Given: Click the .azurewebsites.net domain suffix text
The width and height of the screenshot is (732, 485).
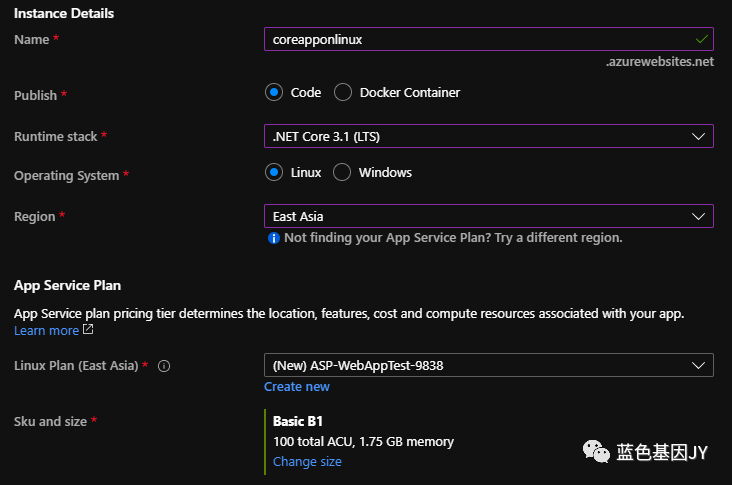Looking at the screenshot, I should pos(660,62).
